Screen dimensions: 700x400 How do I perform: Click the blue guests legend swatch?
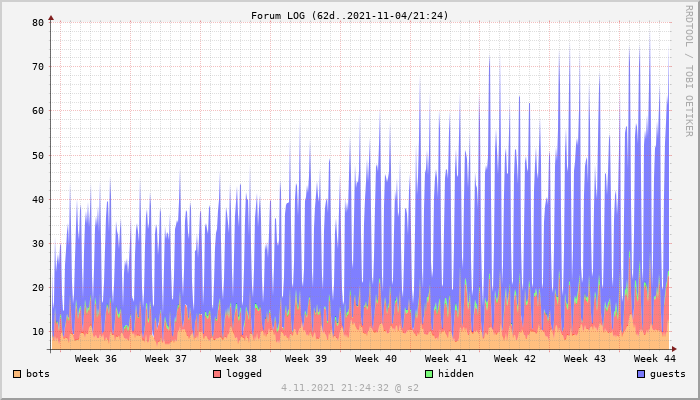click(x=641, y=374)
